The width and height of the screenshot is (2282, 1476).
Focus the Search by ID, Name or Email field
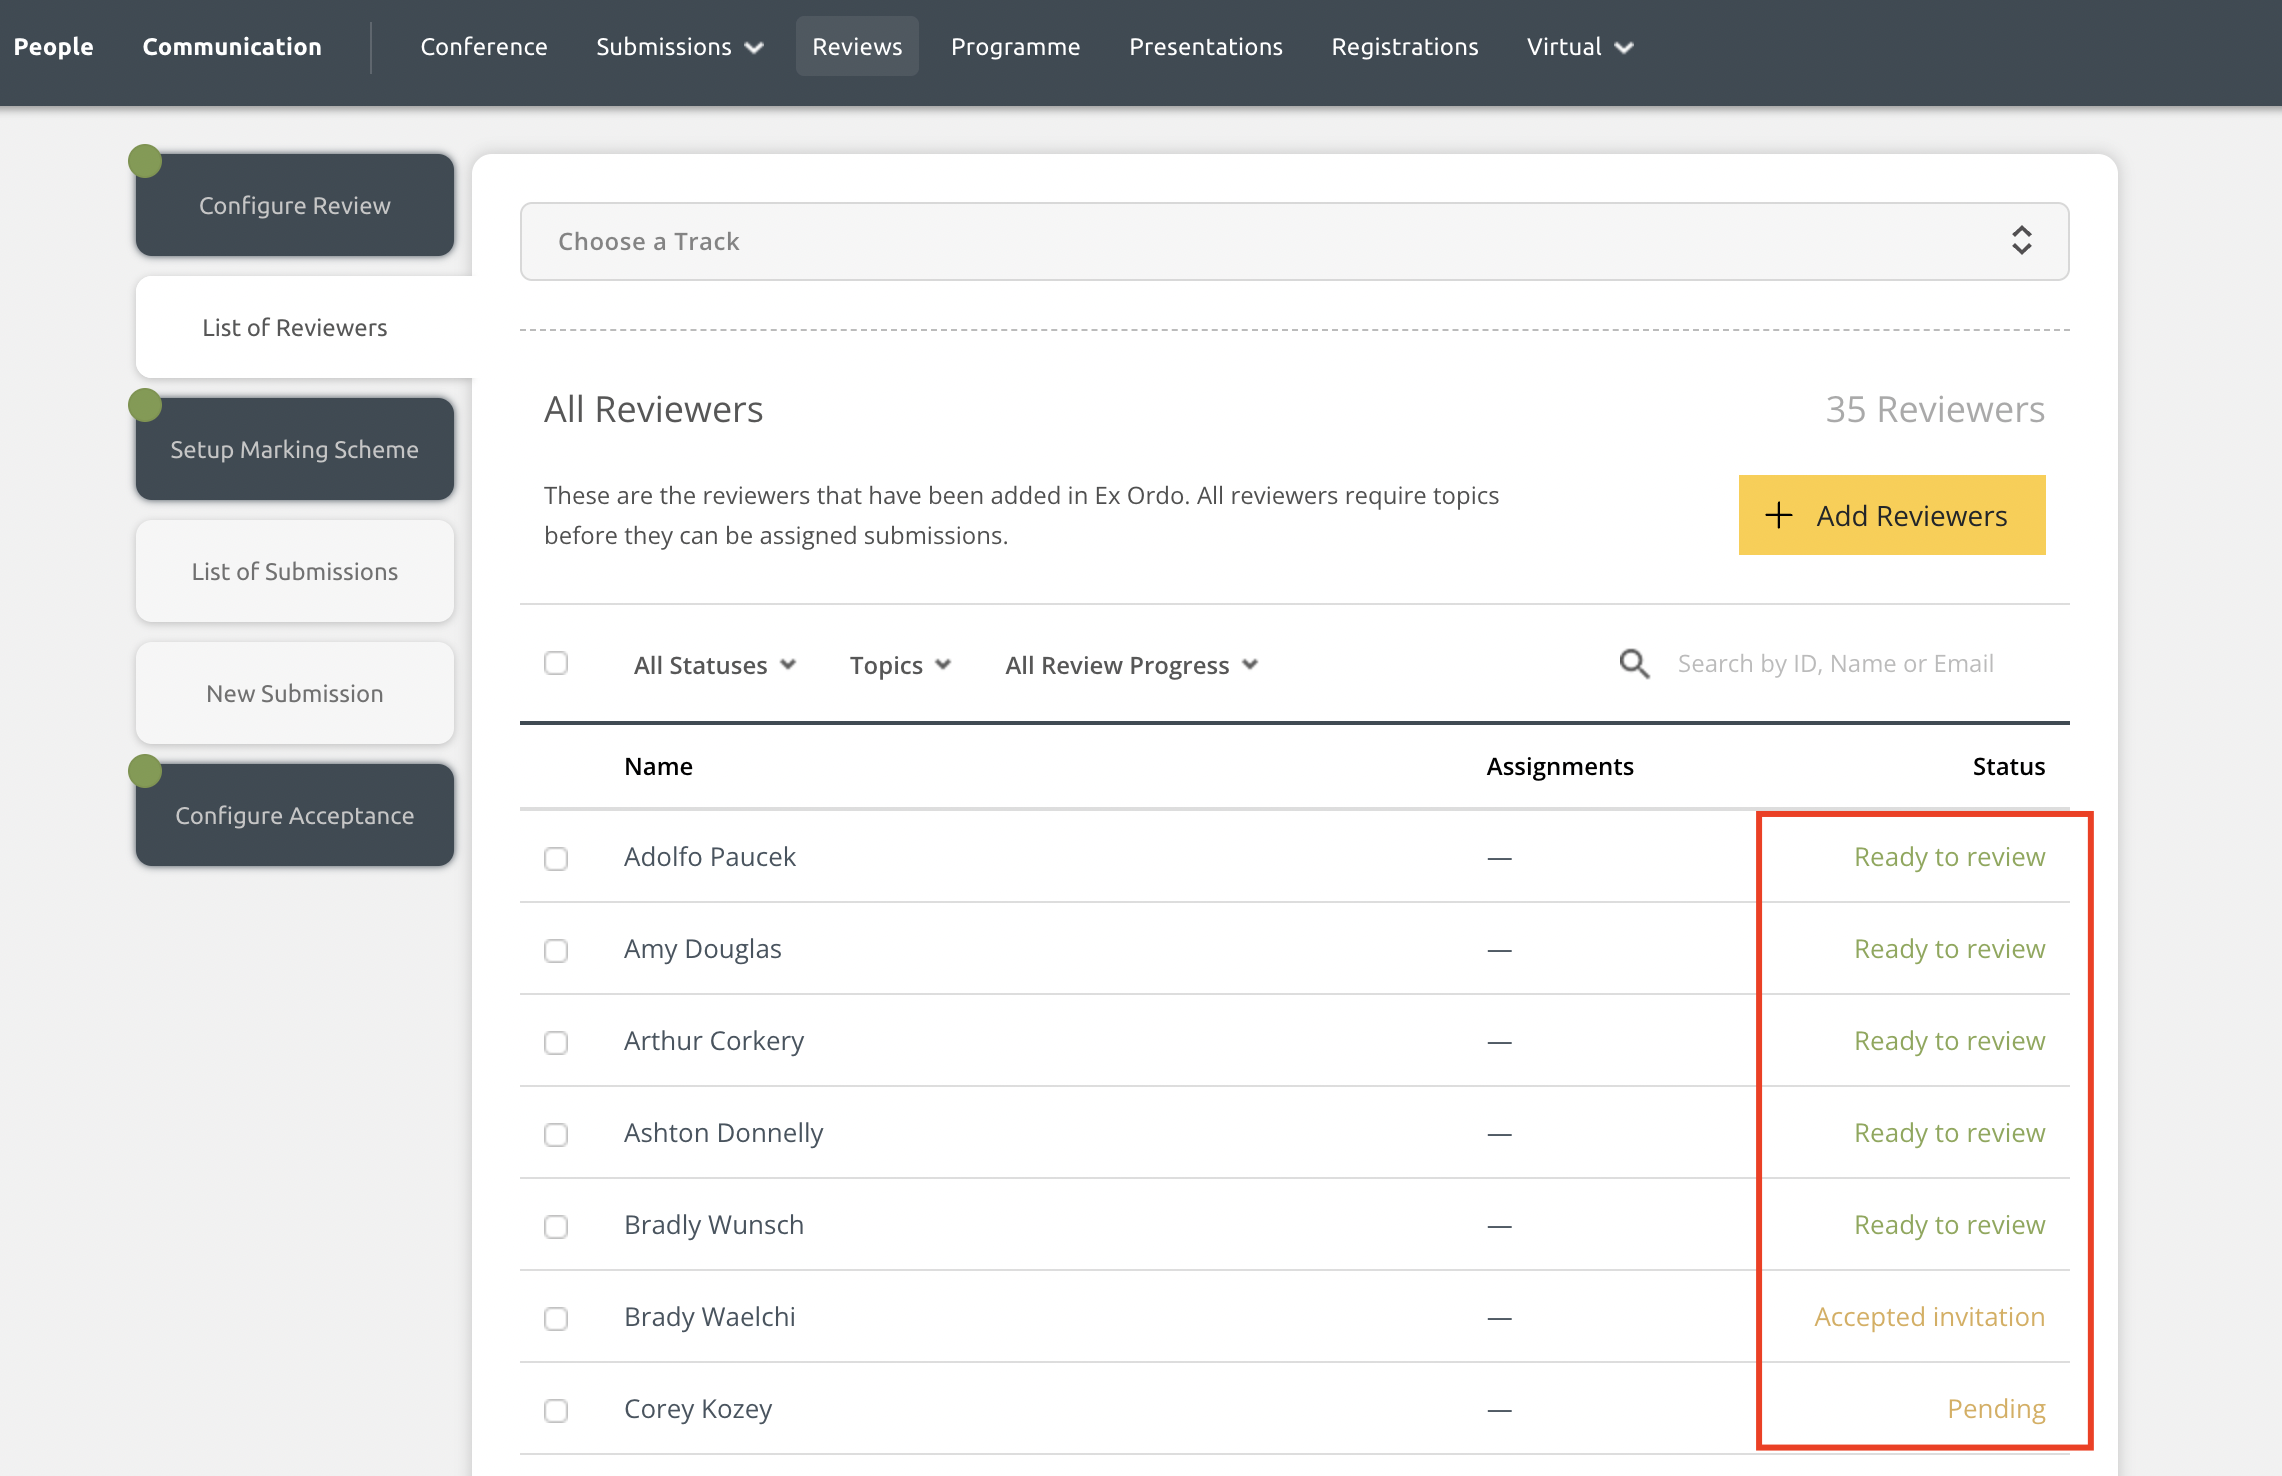click(1835, 664)
